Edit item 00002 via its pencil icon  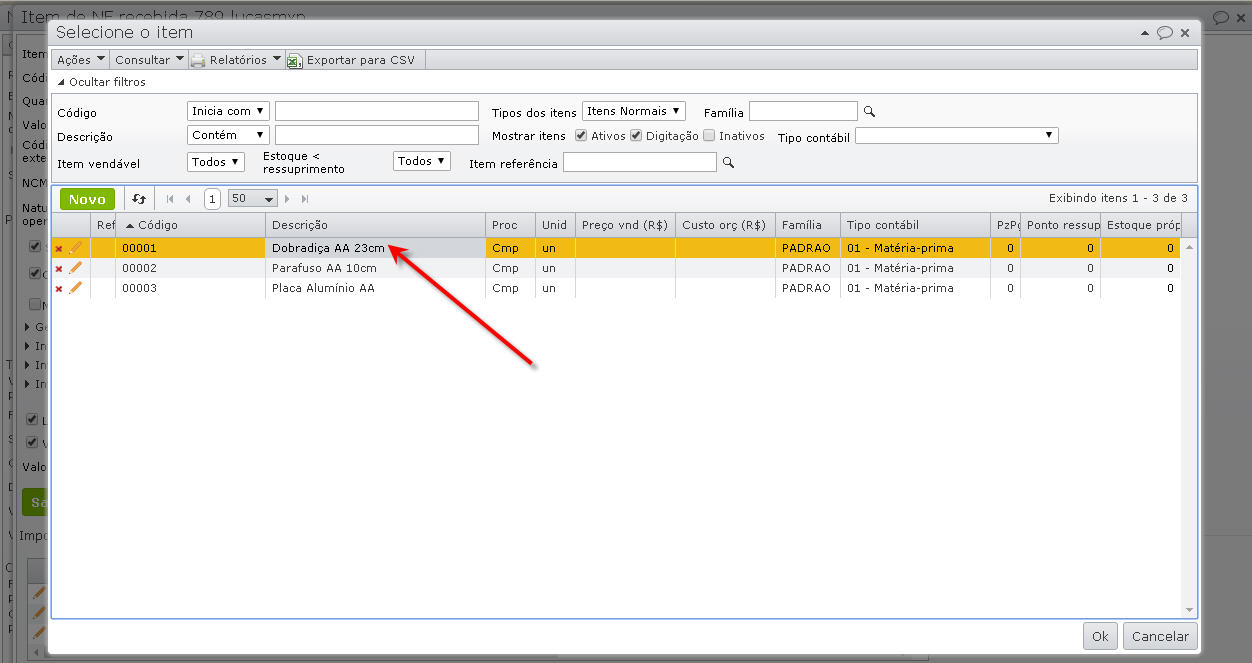(x=75, y=268)
